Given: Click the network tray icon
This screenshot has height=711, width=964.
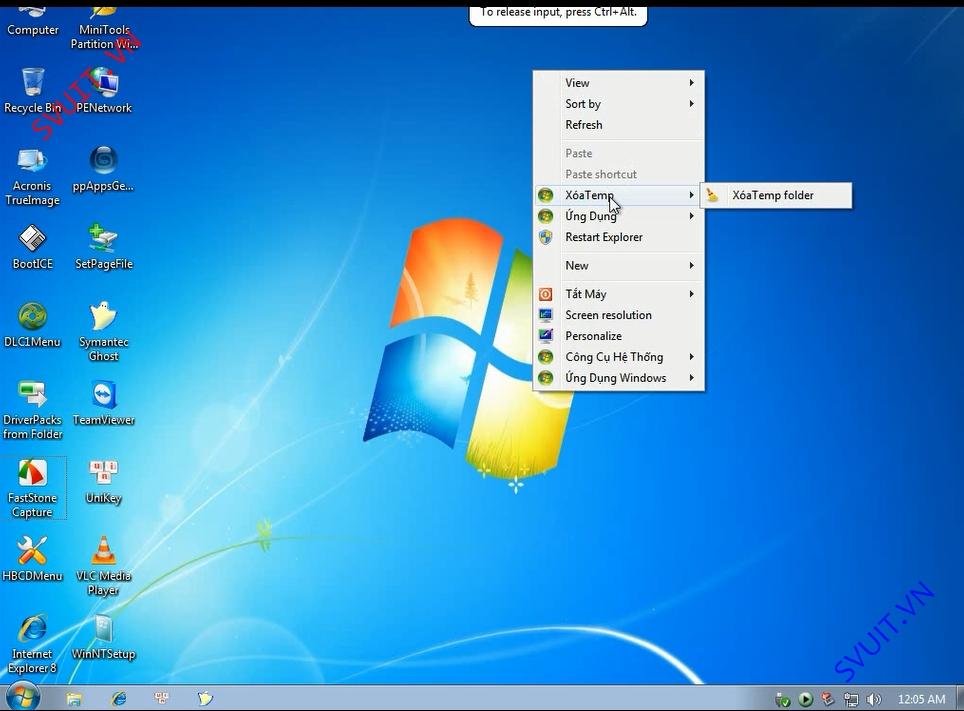Looking at the screenshot, I should point(851,699).
